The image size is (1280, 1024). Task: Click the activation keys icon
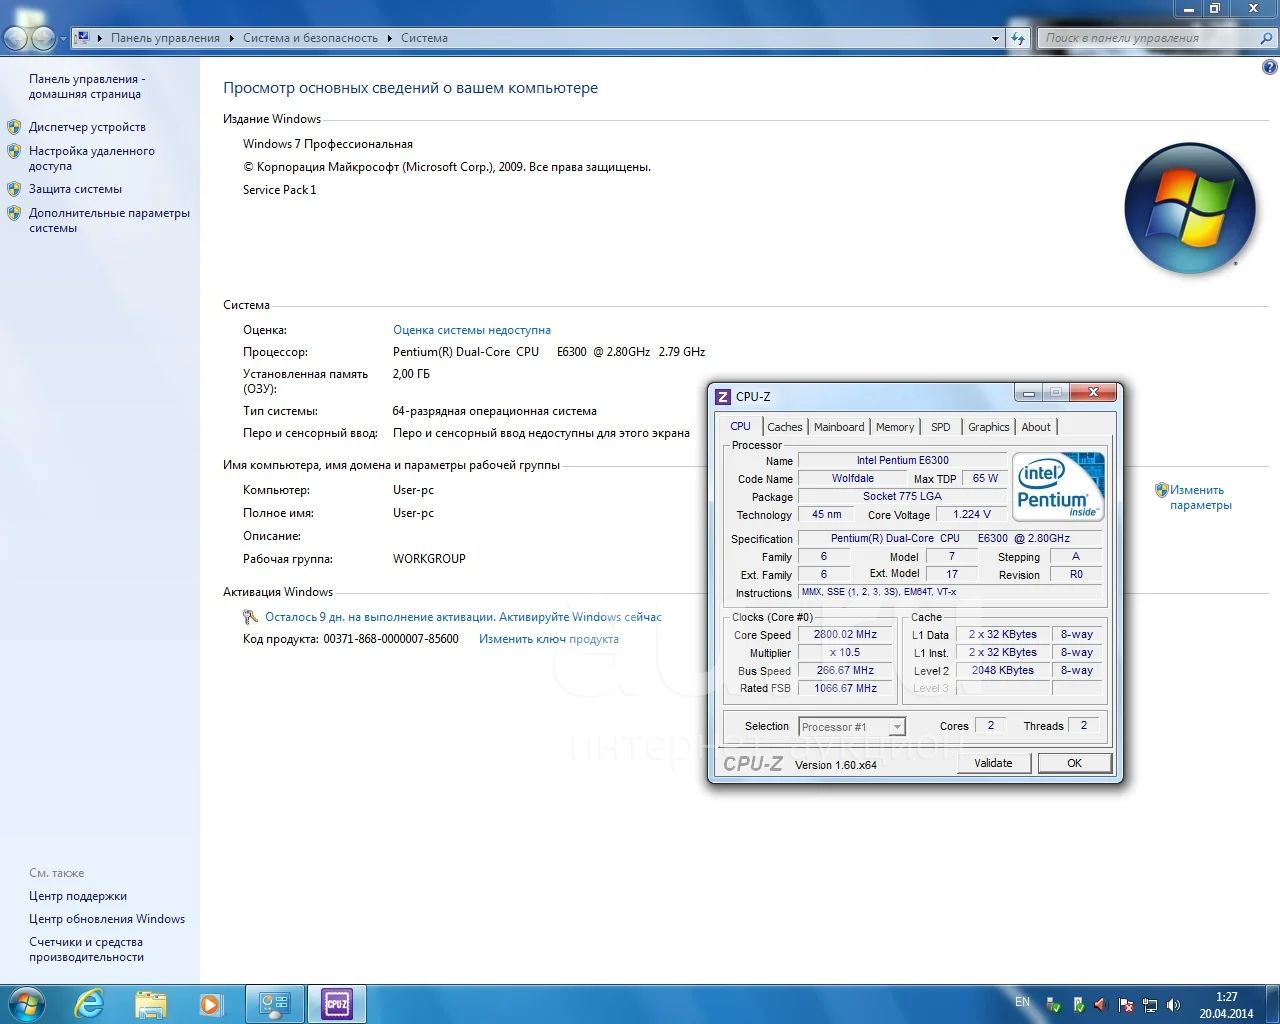click(x=251, y=617)
